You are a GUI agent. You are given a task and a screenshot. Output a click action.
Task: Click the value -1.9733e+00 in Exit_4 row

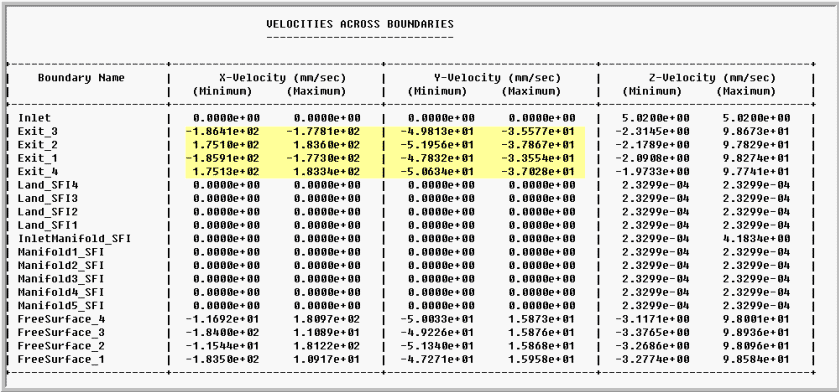[x=652, y=172]
